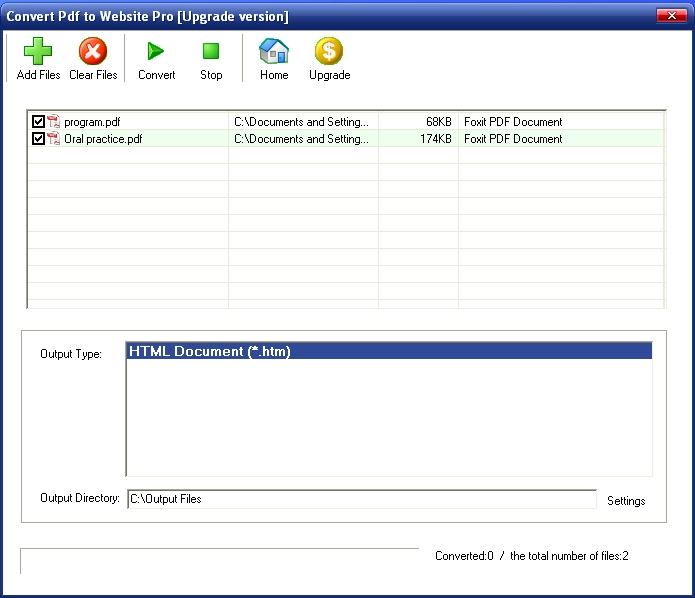Open the Home house icon

[274, 51]
